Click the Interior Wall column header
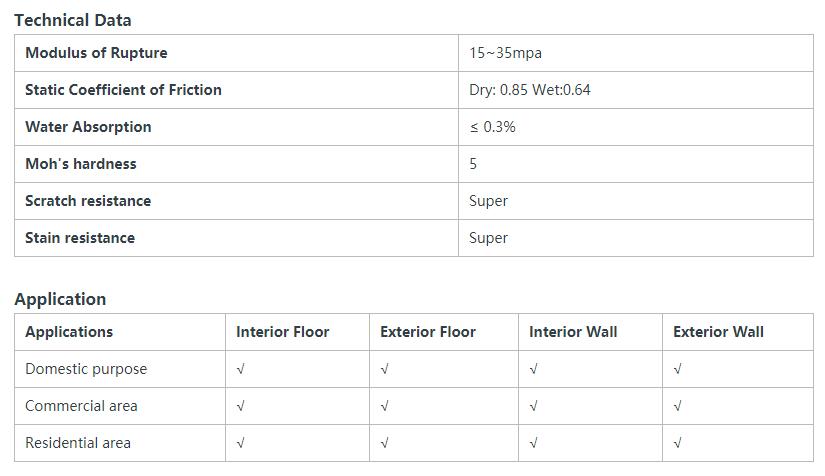 pos(573,332)
